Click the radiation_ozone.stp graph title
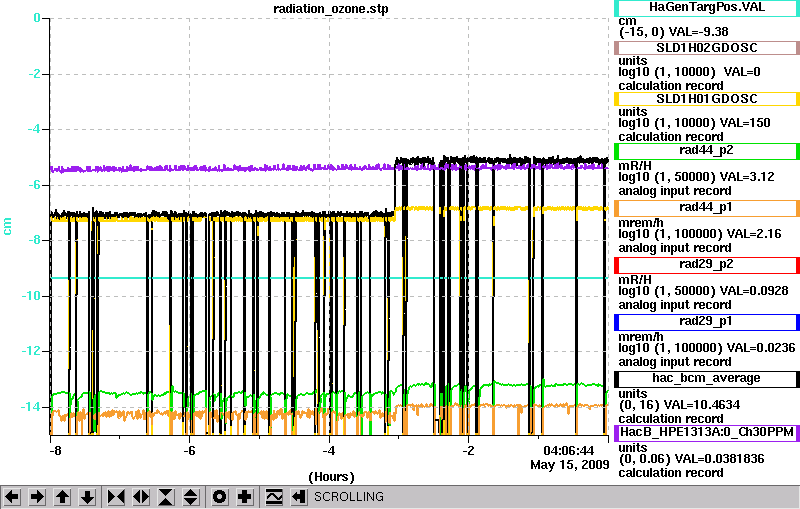The height and width of the screenshot is (509, 800). pos(331,9)
